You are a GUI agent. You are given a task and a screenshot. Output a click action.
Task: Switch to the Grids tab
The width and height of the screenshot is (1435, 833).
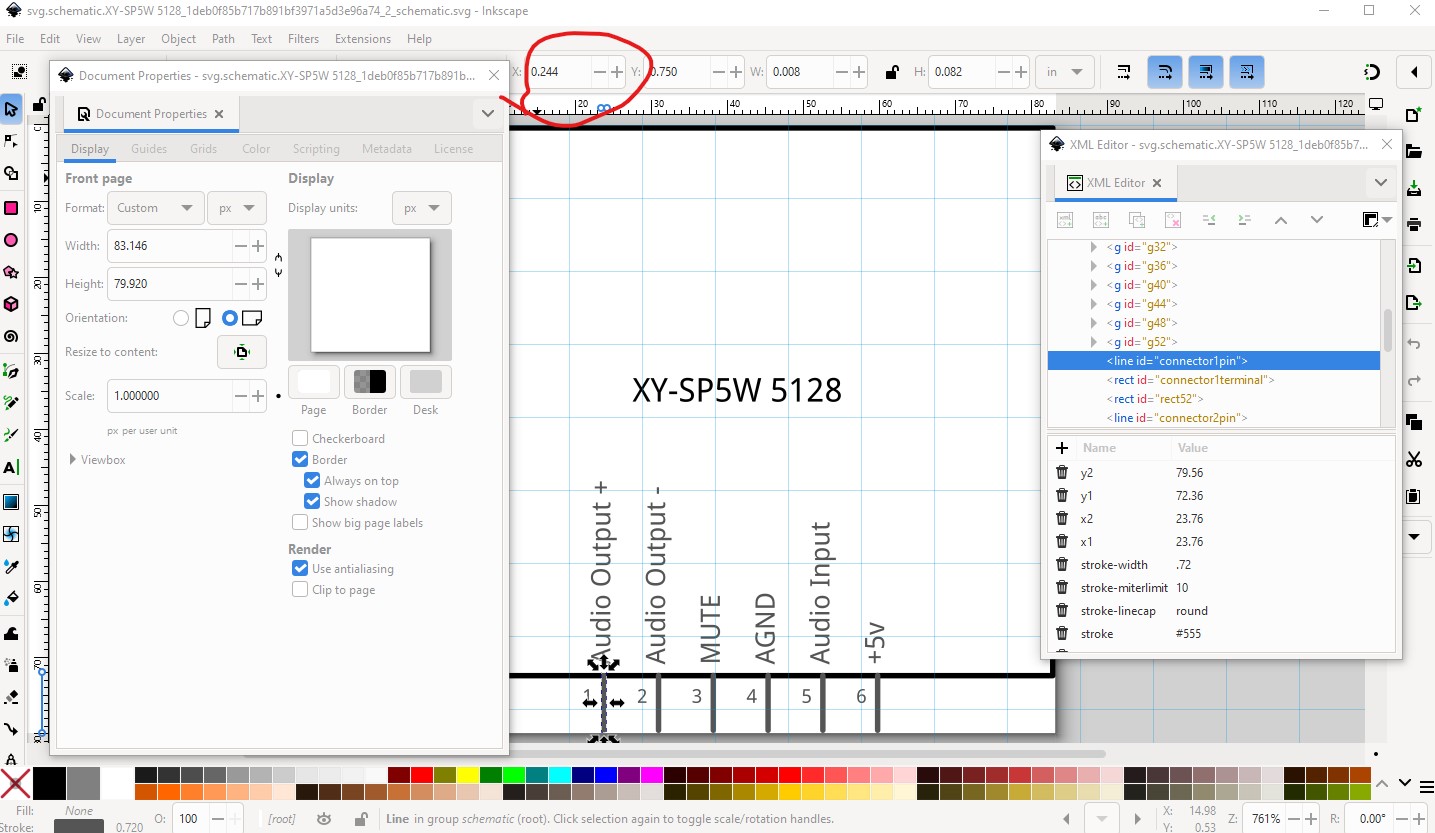pyautogui.click(x=203, y=149)
